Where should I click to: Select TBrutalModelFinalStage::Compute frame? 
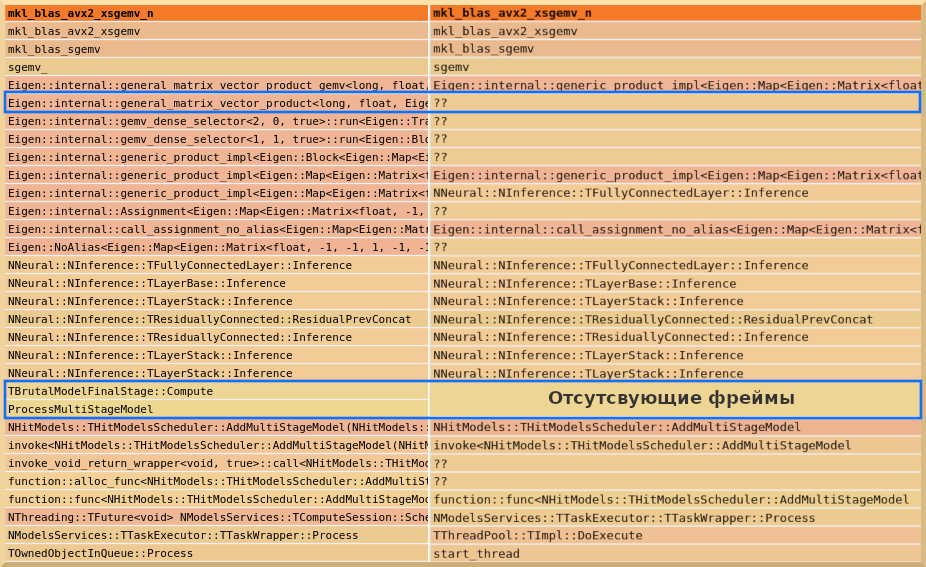[x=216, y=391]
